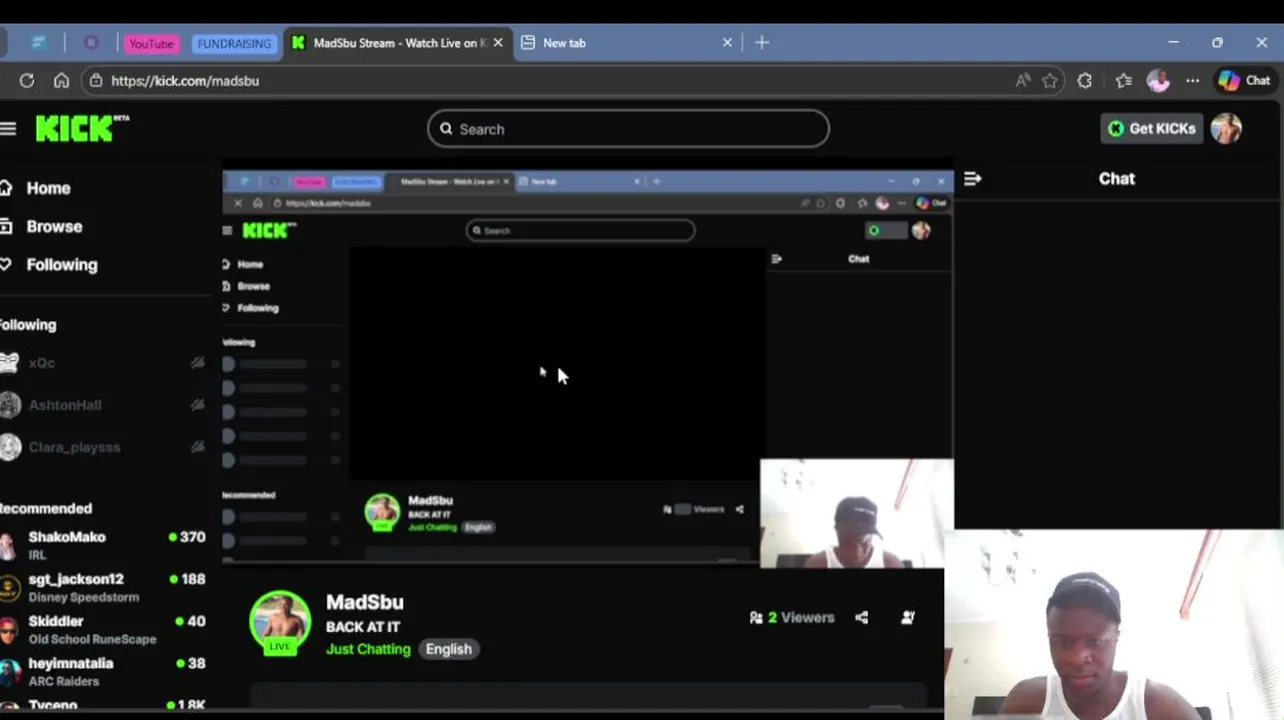Click the Read aloud icon in address bar

pos(1022,80)
